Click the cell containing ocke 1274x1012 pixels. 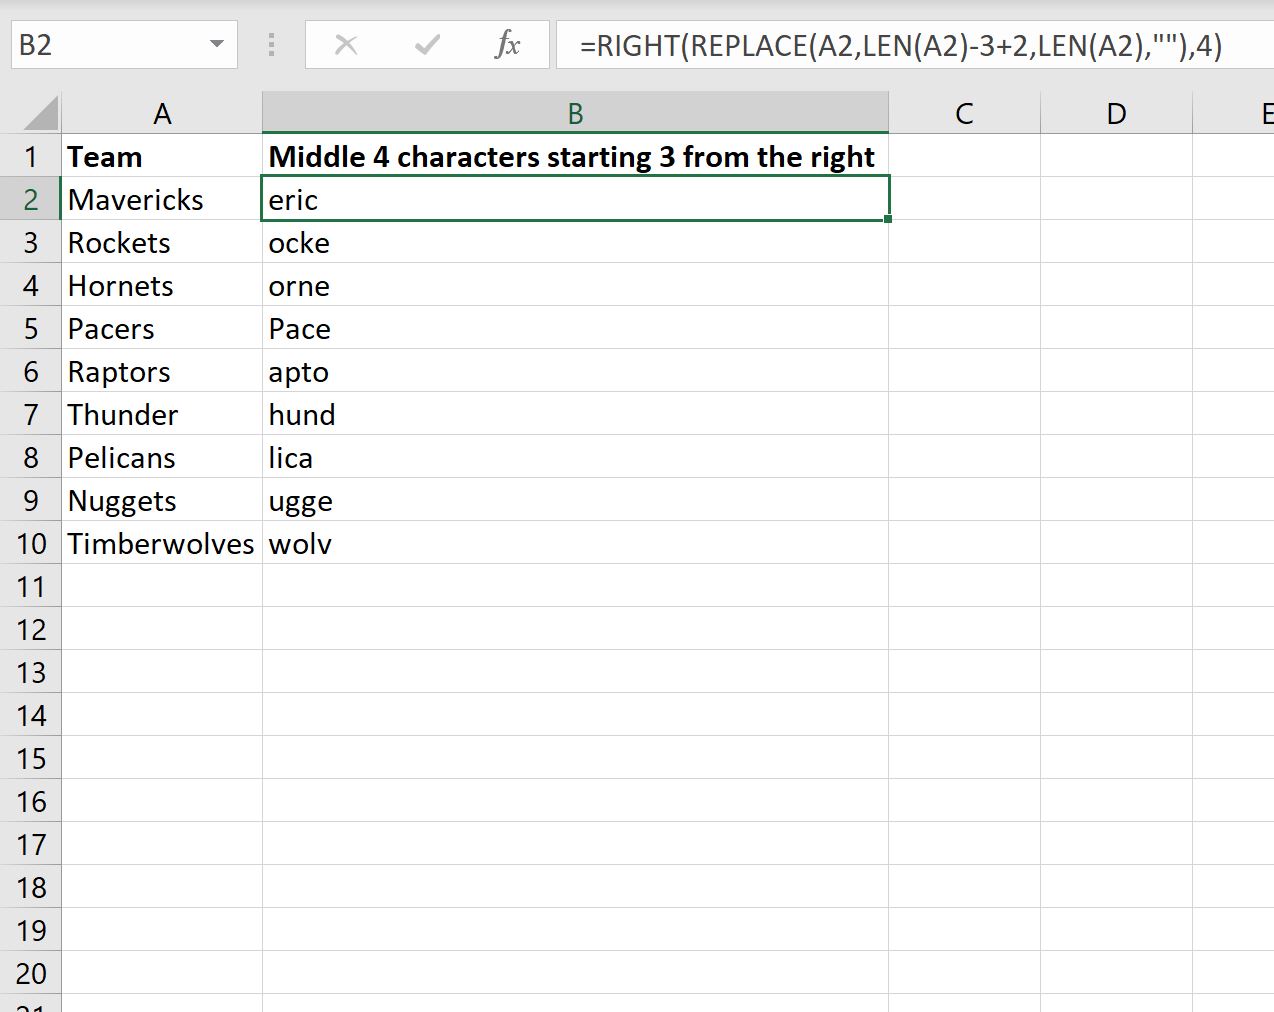click(575, 242)
